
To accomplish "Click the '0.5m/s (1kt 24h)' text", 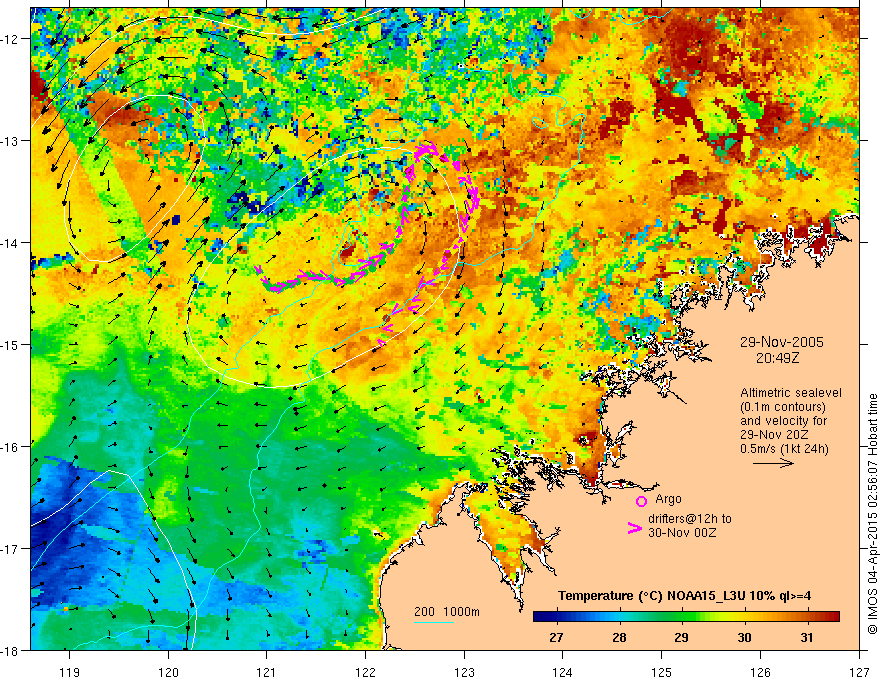I will 784,449.
